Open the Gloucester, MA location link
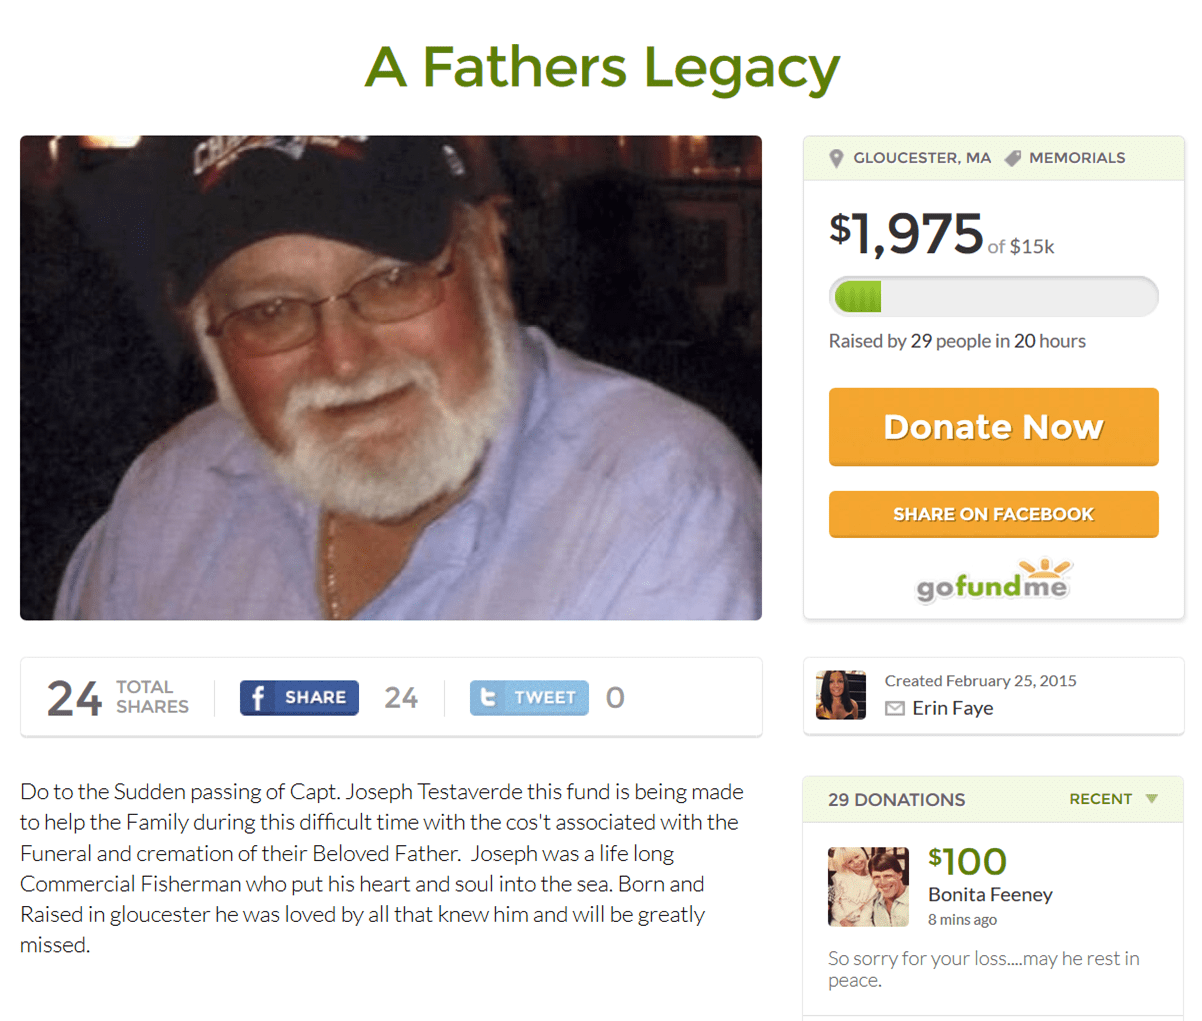 (922, 158)
